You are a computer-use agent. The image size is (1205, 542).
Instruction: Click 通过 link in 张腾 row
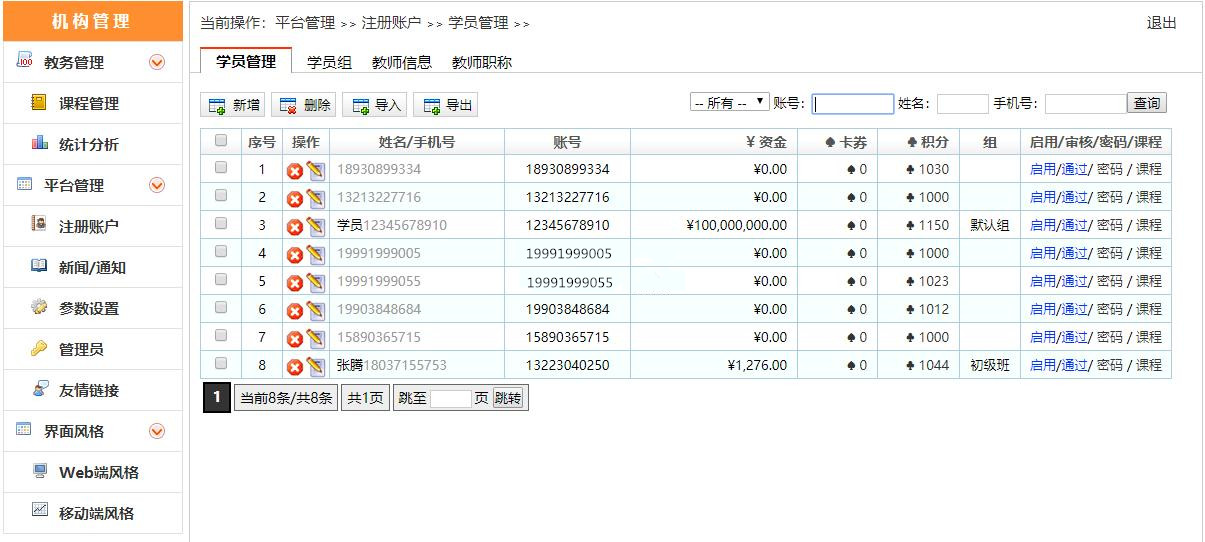tap(1074, 366)
